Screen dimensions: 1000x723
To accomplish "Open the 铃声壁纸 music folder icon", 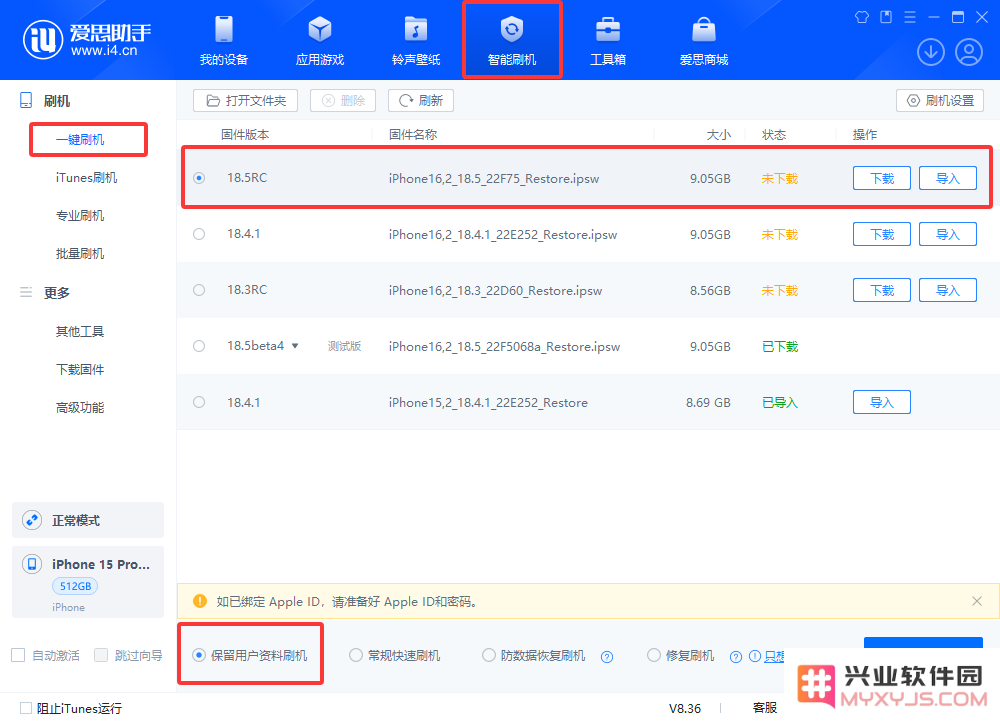I will pyautogui.click(x=416, y=29).
